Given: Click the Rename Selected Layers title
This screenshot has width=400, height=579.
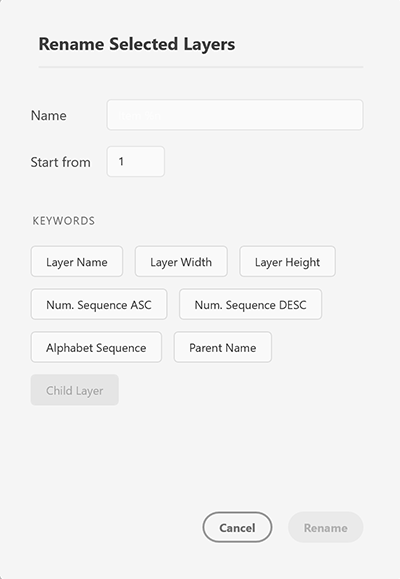Looking at the screenshot, I should (x=137, y=44).
